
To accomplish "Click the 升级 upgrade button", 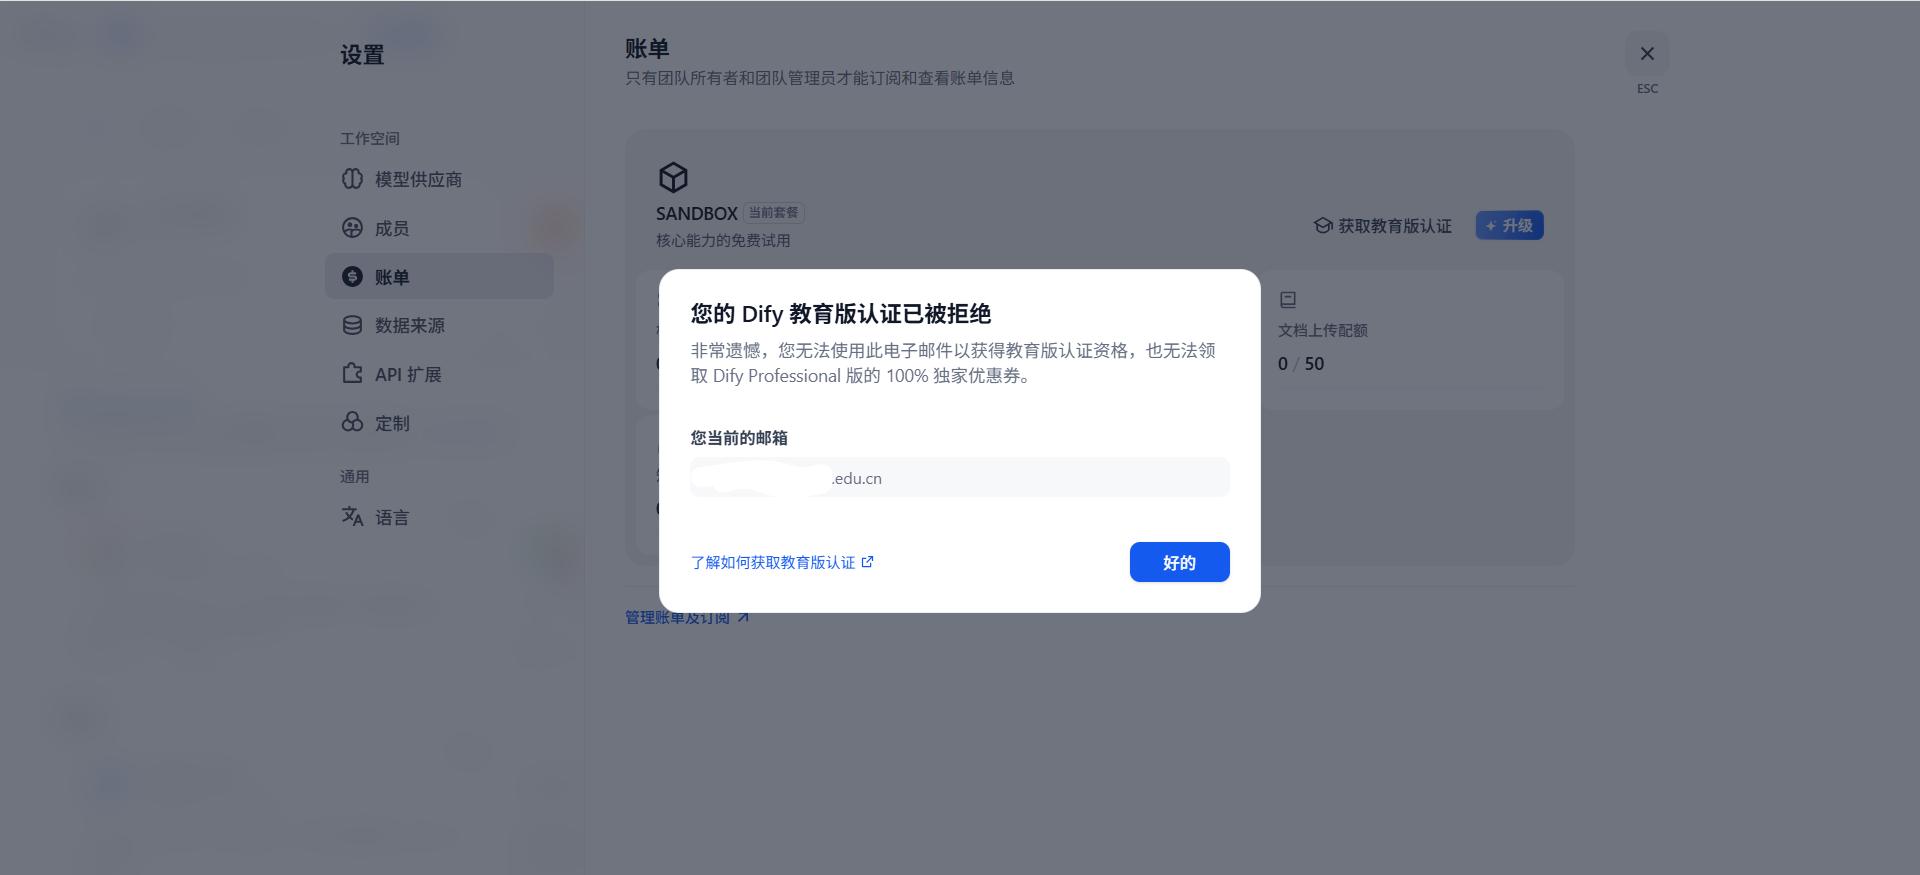I will [x=1509, y=225].
